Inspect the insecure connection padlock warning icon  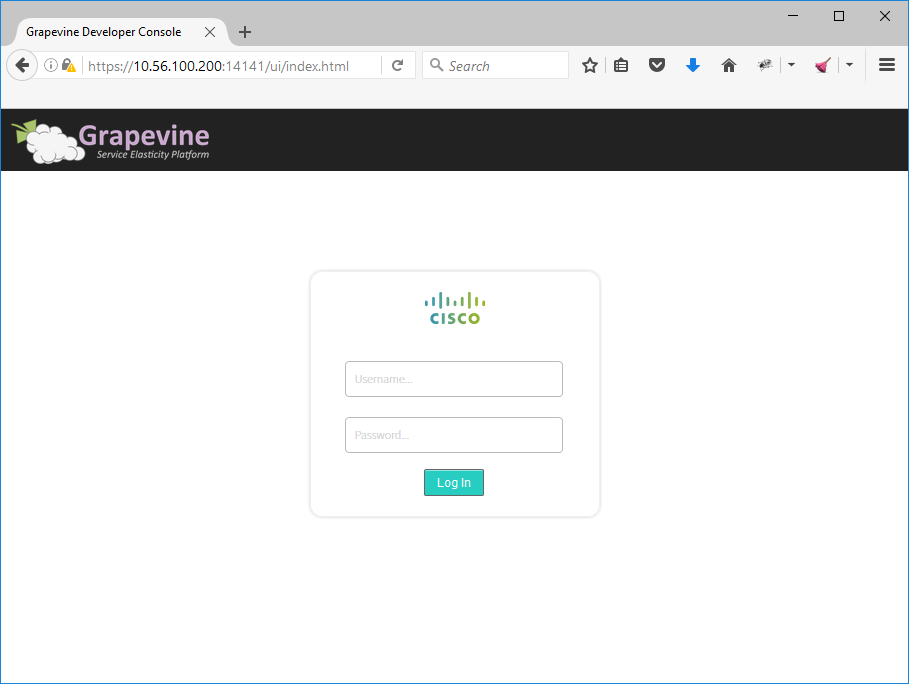pos(69,66)
